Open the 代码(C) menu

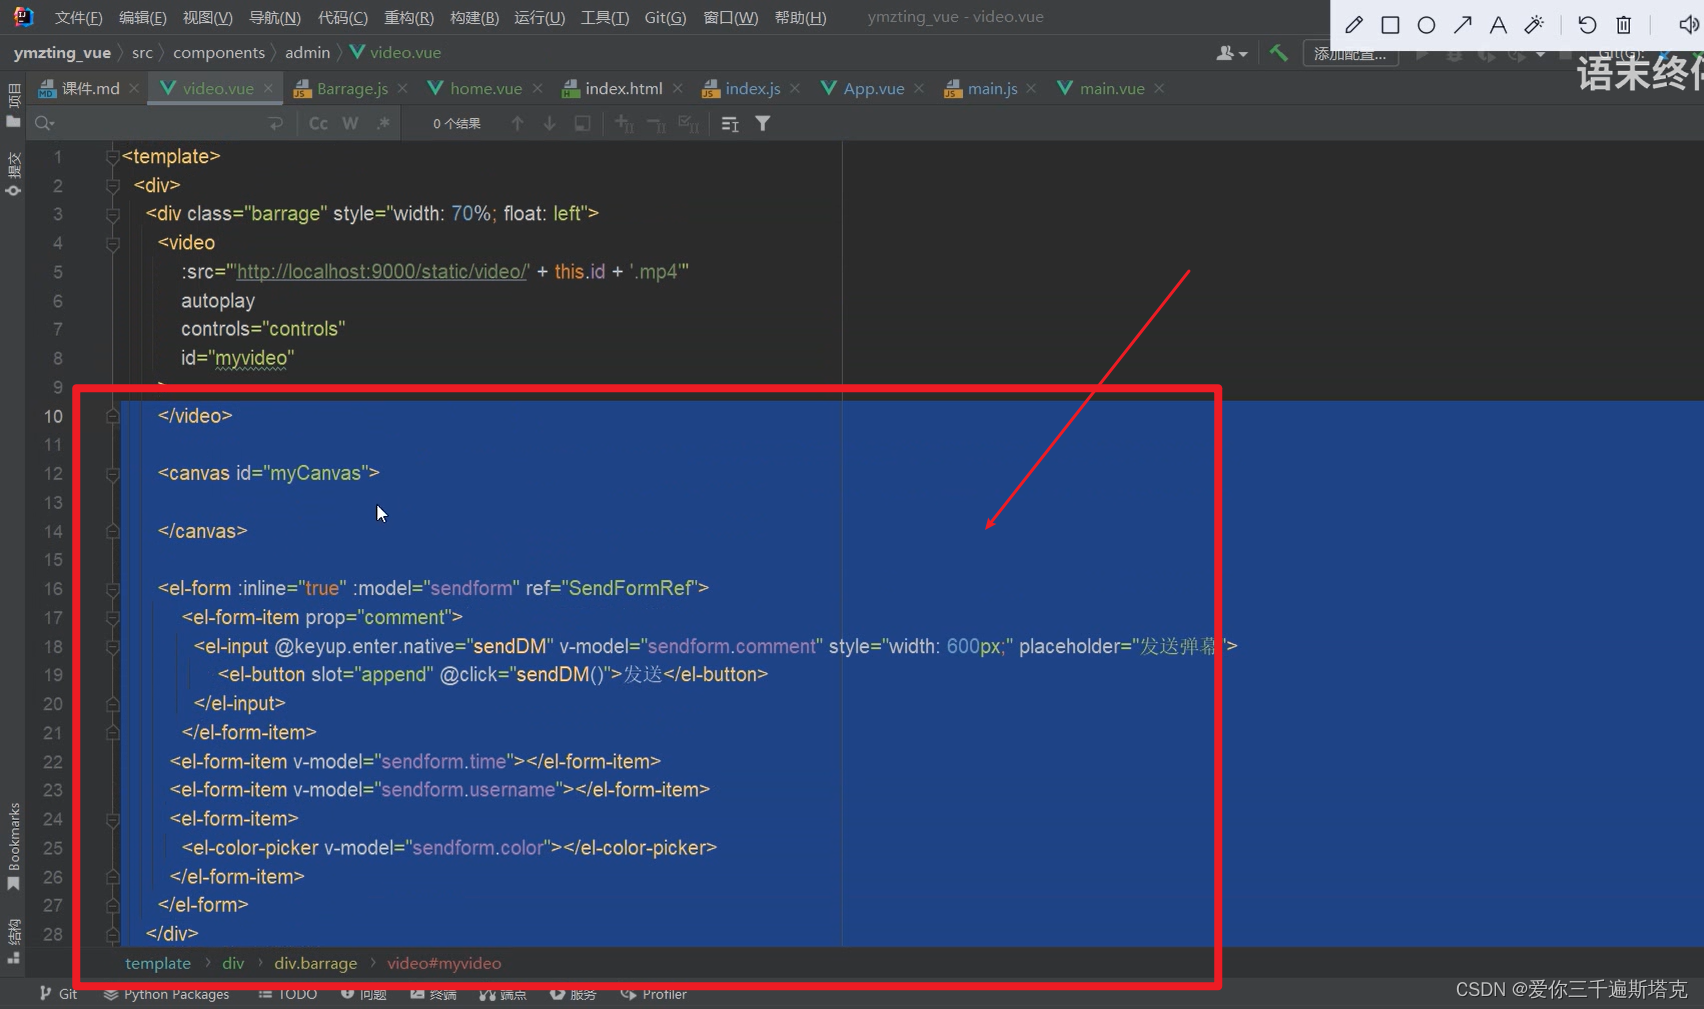point(342,17)
